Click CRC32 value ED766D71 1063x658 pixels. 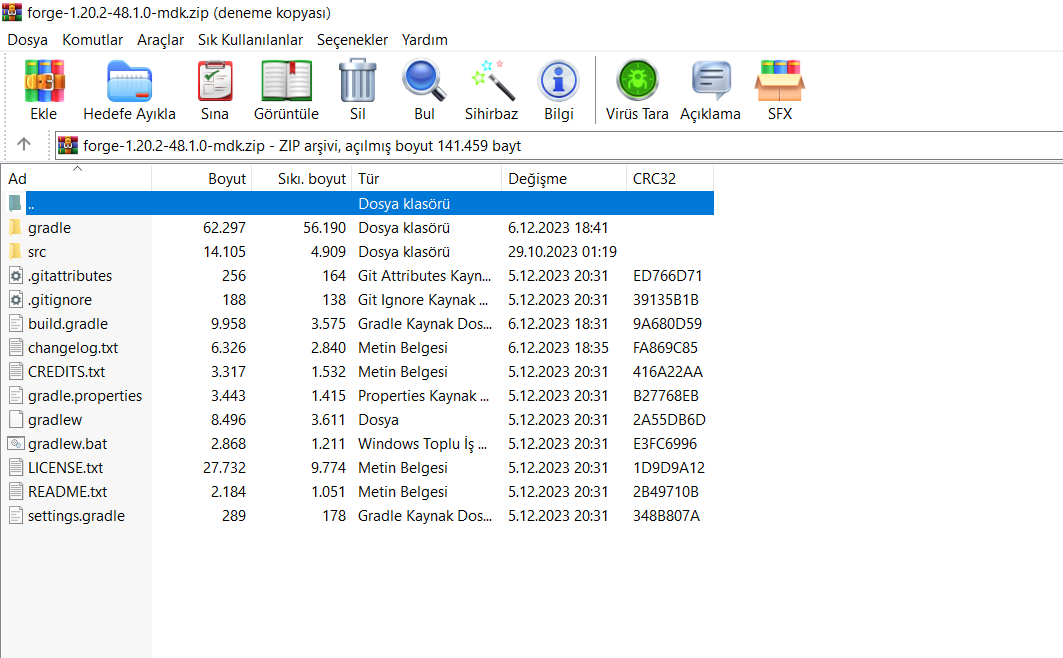point(667,276)
